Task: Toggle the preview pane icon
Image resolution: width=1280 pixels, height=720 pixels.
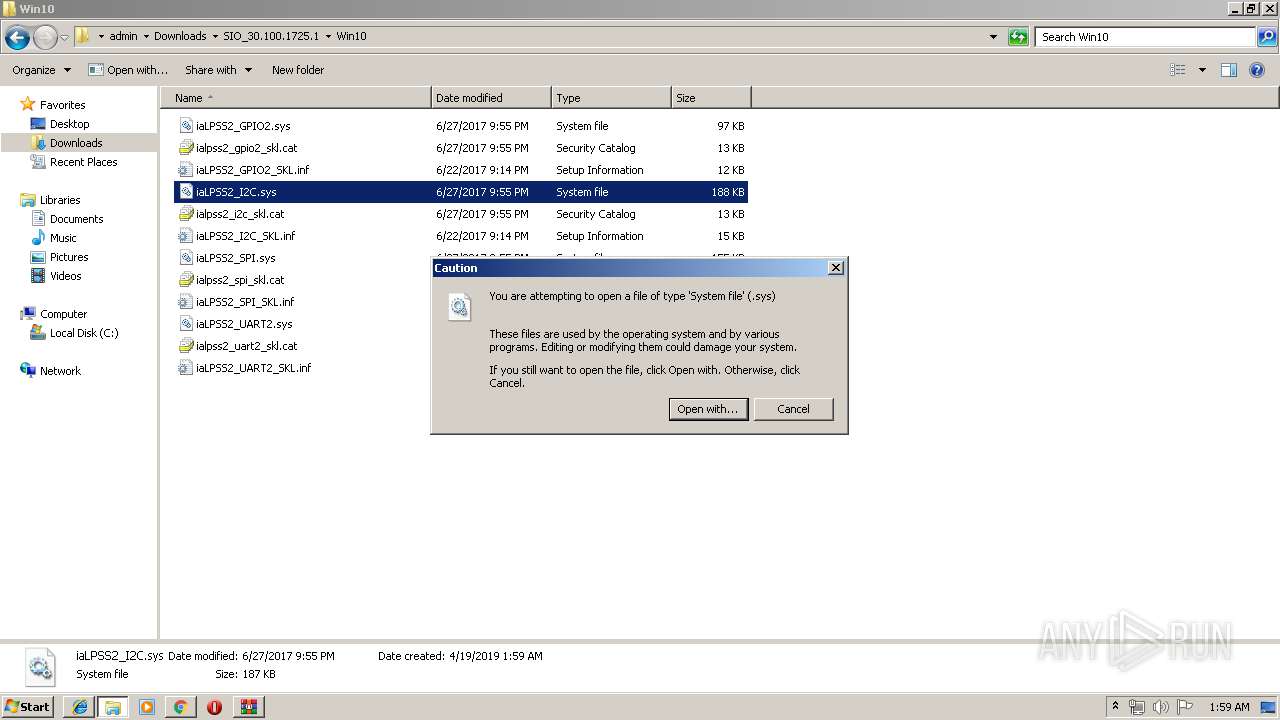Action: [1229, 70]
